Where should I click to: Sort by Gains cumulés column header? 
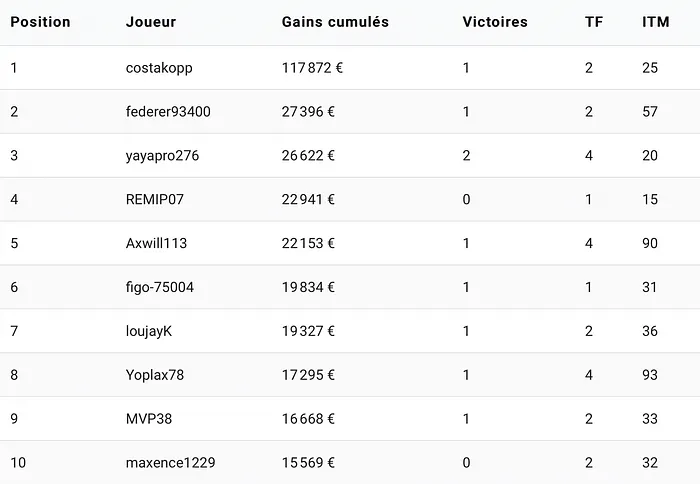pos(335,22)
